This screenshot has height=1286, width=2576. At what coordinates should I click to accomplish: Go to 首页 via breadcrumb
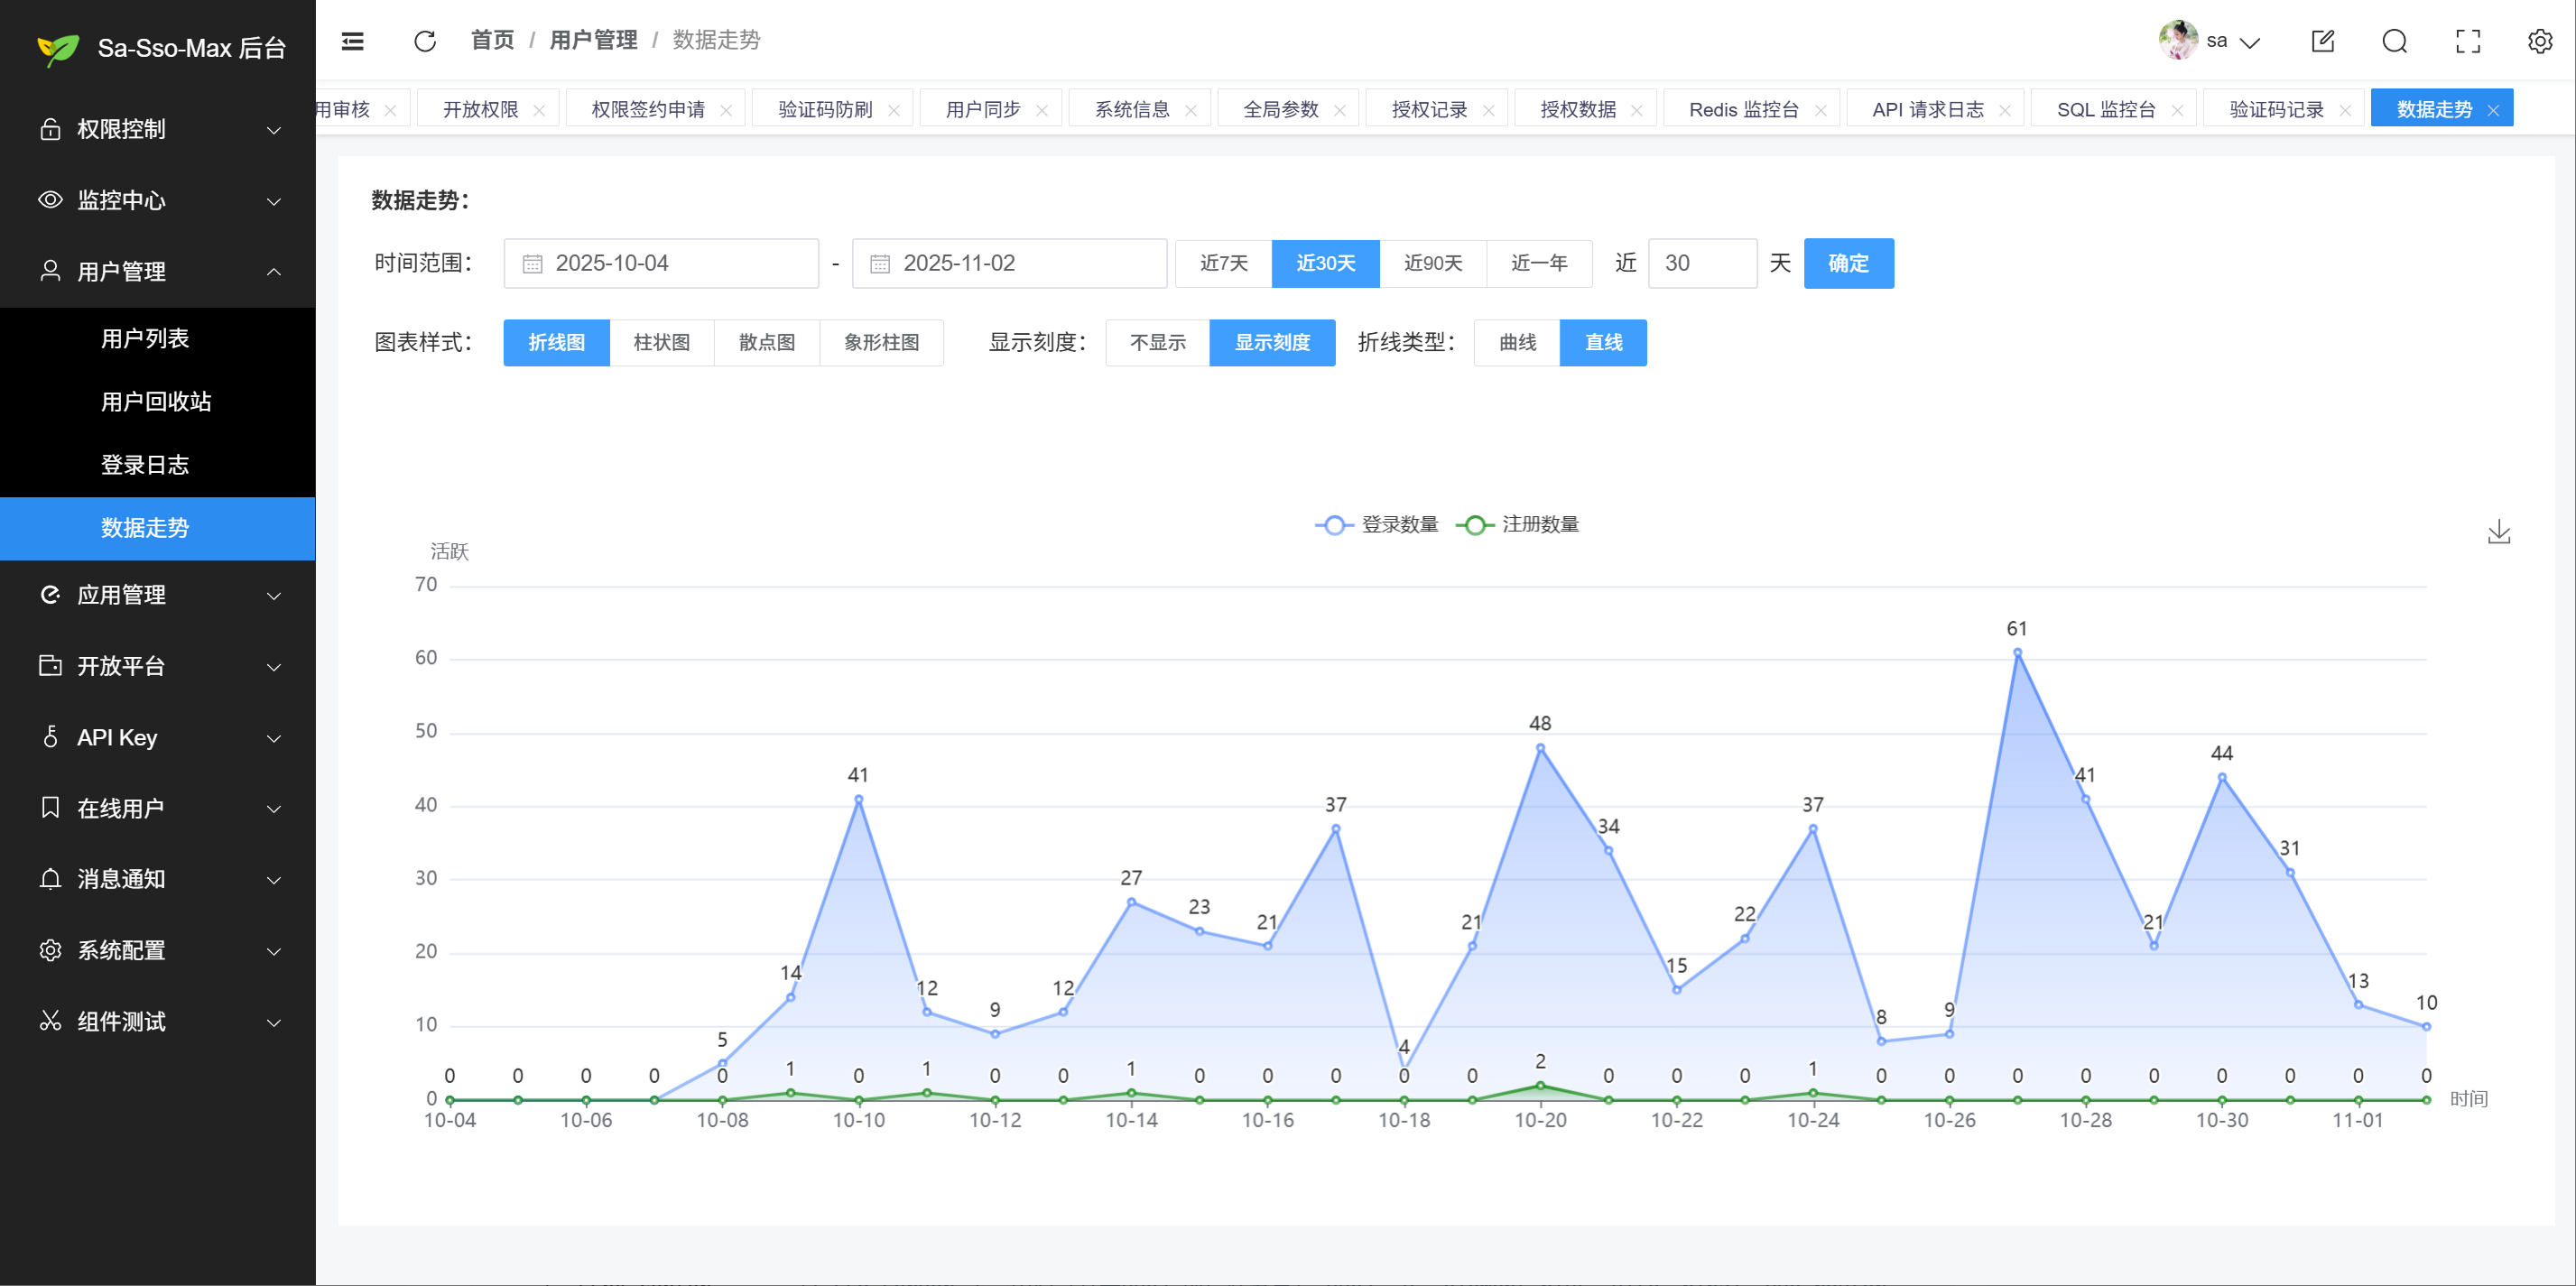click(492, 40)
